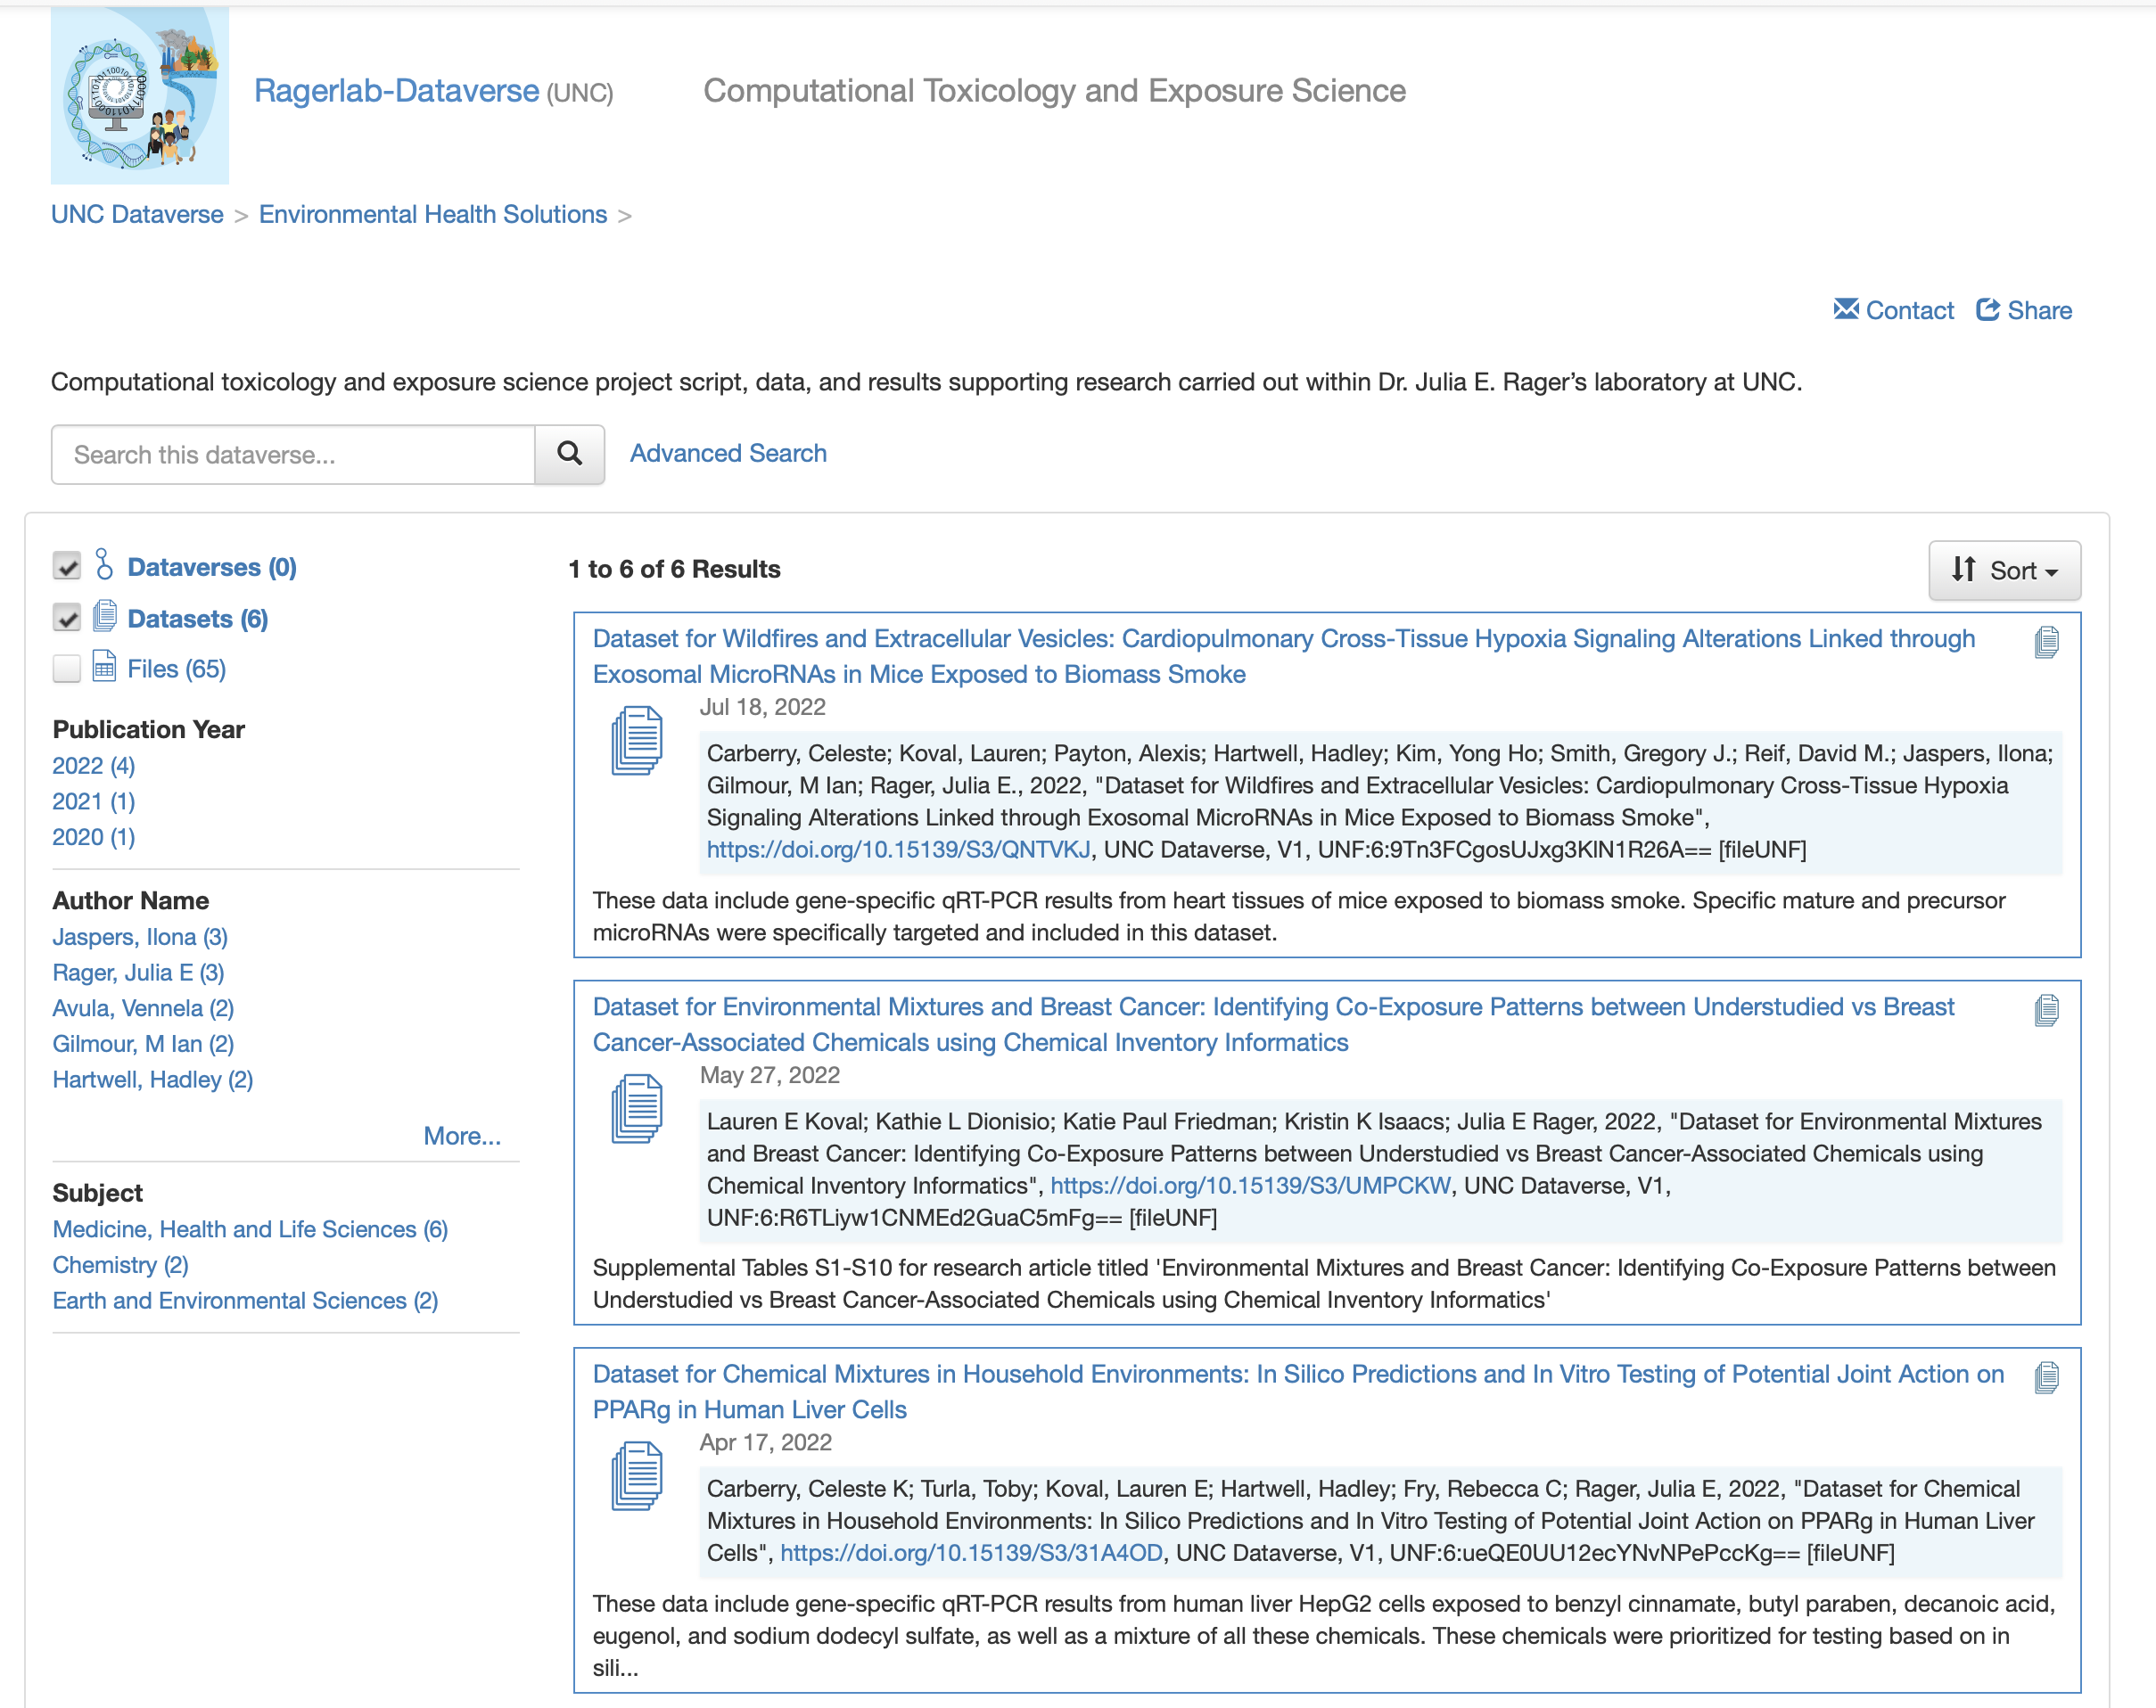Uncheck the Datasets checkbox

click(67, 618)
